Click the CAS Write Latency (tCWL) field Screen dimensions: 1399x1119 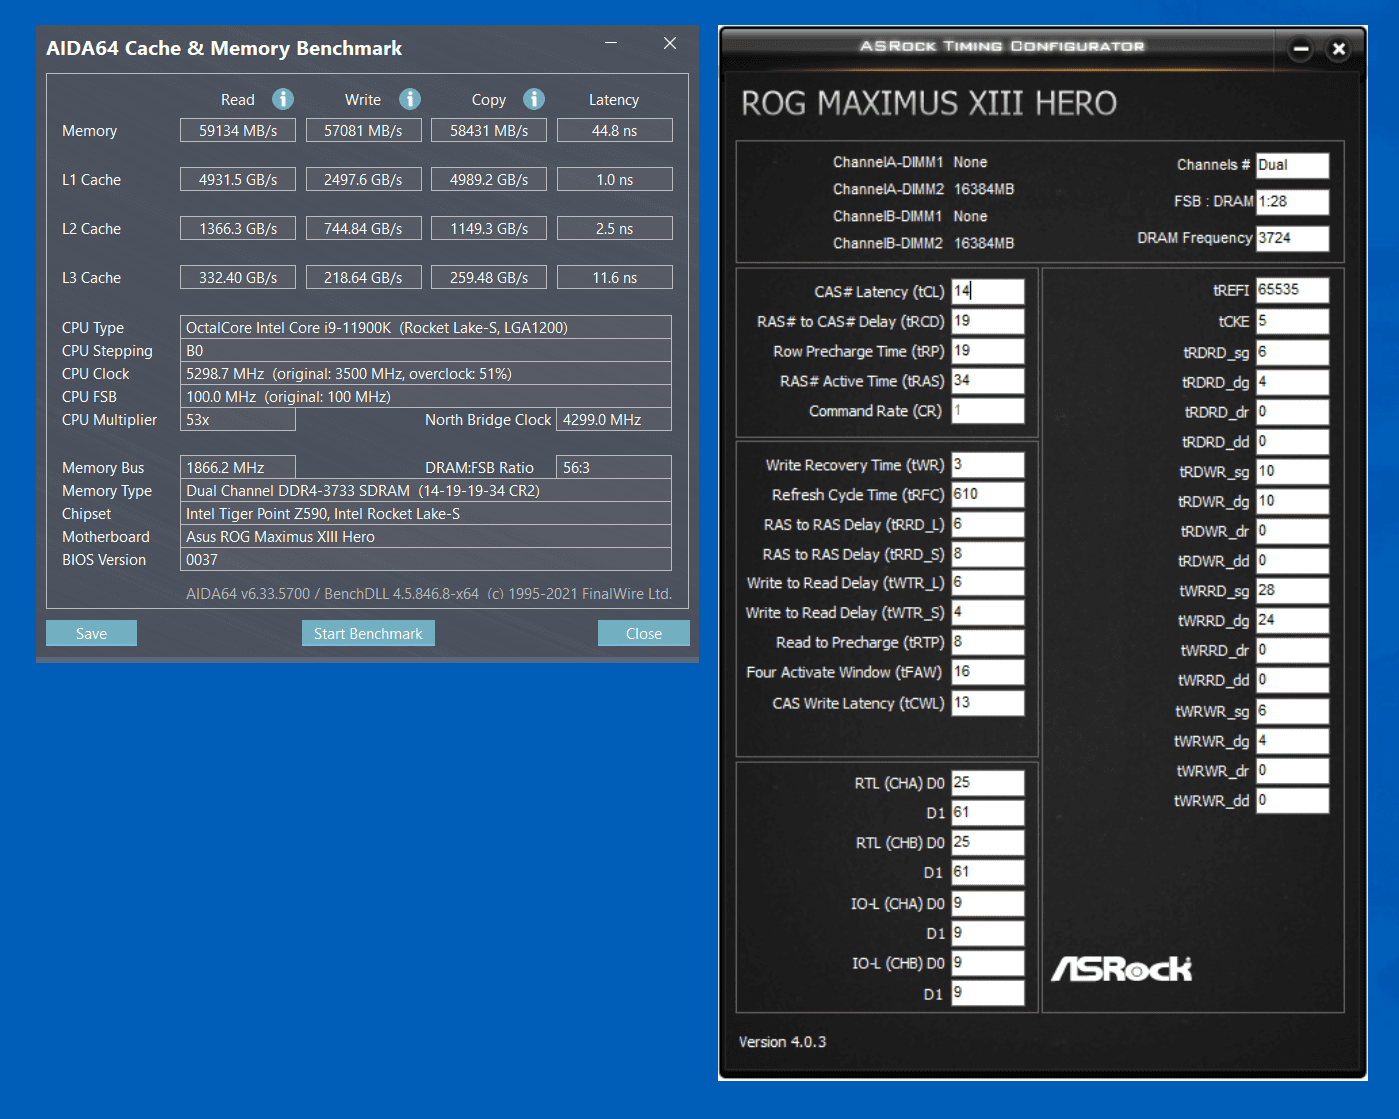pyautogui.click(x=987, y=703)
